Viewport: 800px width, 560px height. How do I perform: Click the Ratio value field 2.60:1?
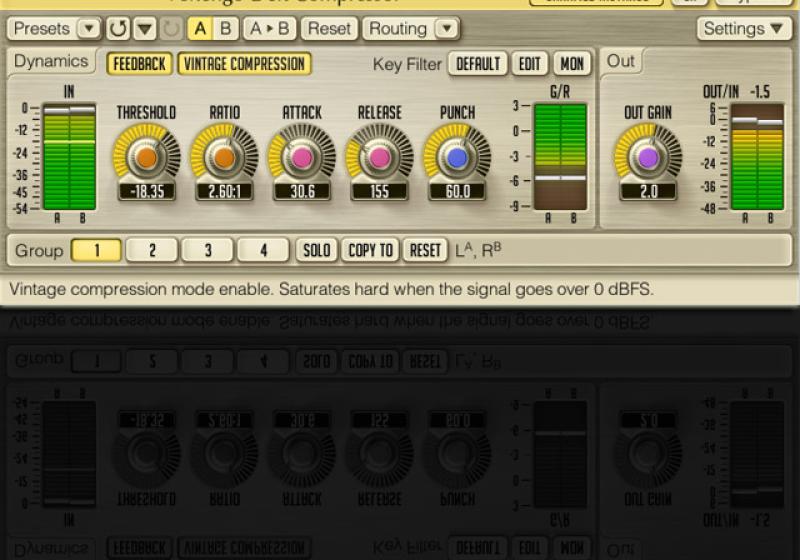tap(224, 191)
